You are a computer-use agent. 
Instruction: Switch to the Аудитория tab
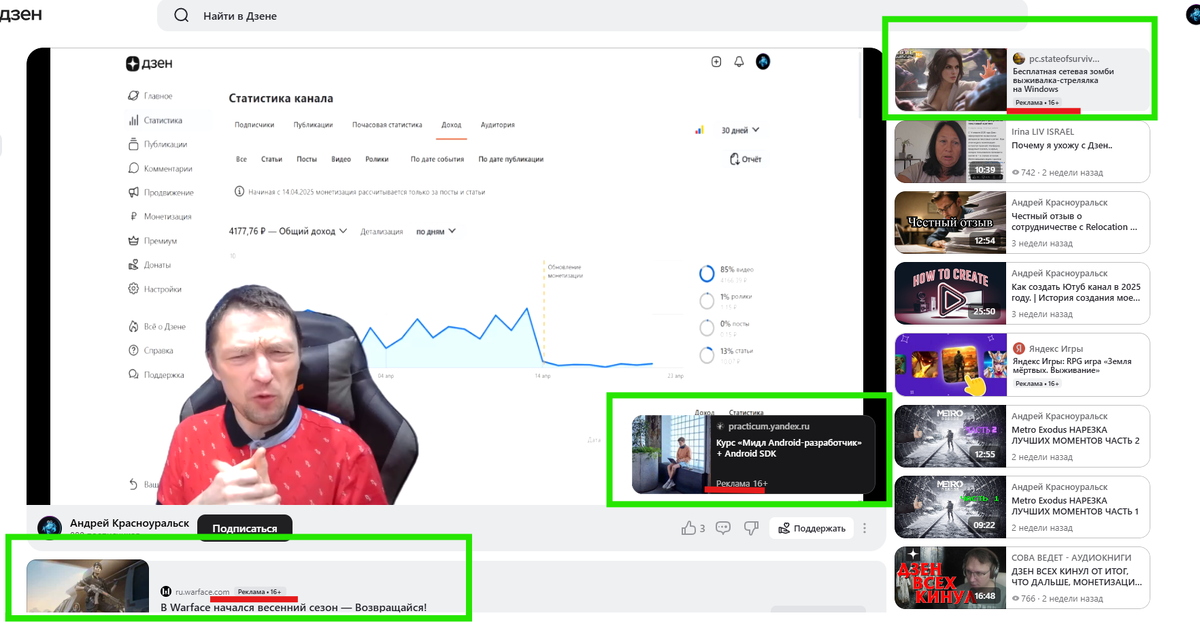[x=498, y=125]
